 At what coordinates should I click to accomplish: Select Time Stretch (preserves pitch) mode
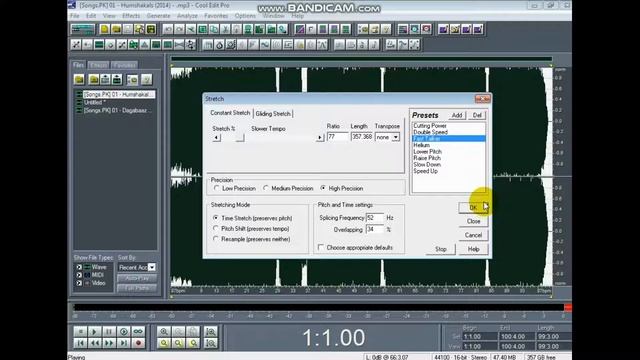(216, 218)
